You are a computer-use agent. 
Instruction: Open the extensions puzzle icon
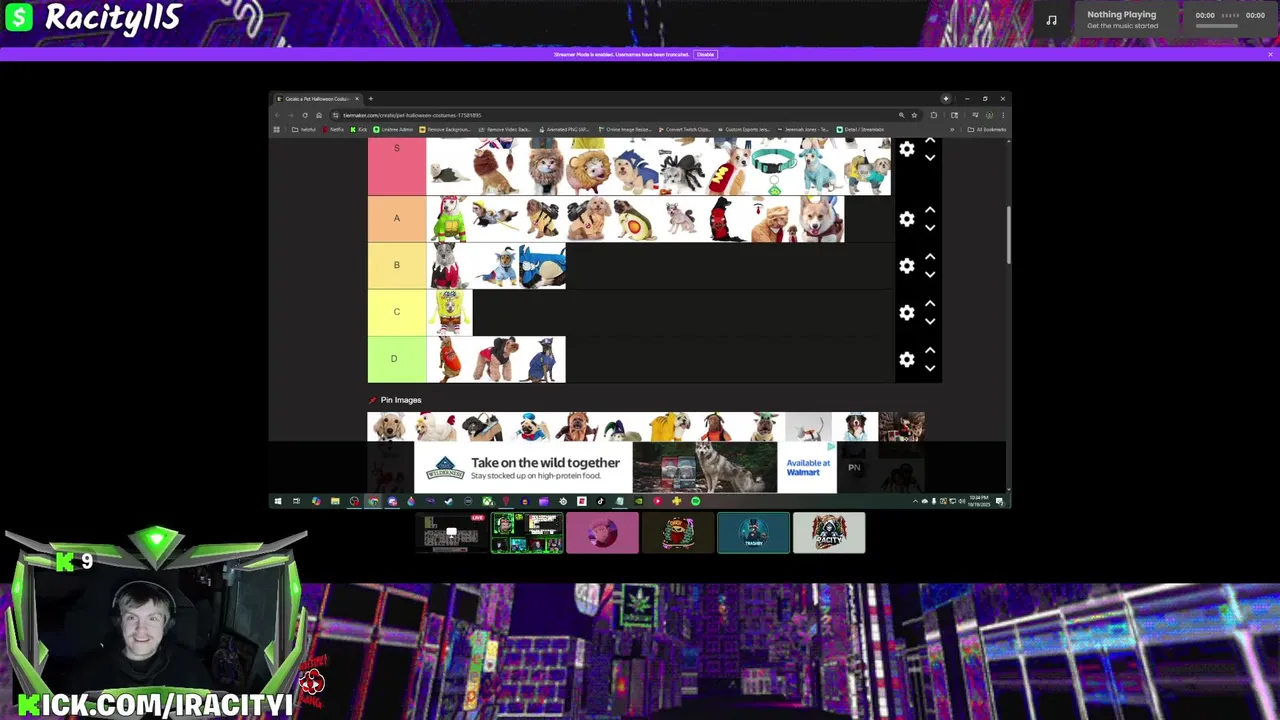pos(934,115)
